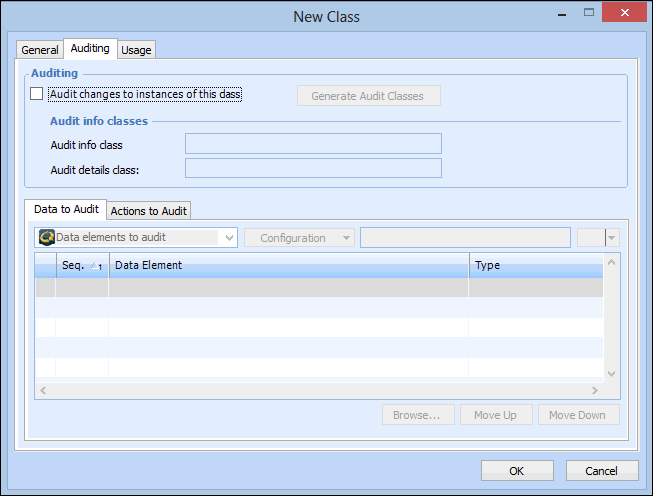Open the Usage tab

137,50
